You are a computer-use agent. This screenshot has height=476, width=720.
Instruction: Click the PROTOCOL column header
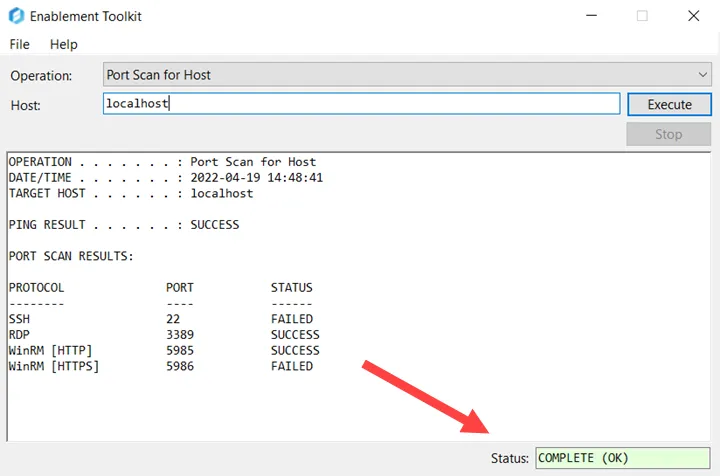(x=36, y=288)
